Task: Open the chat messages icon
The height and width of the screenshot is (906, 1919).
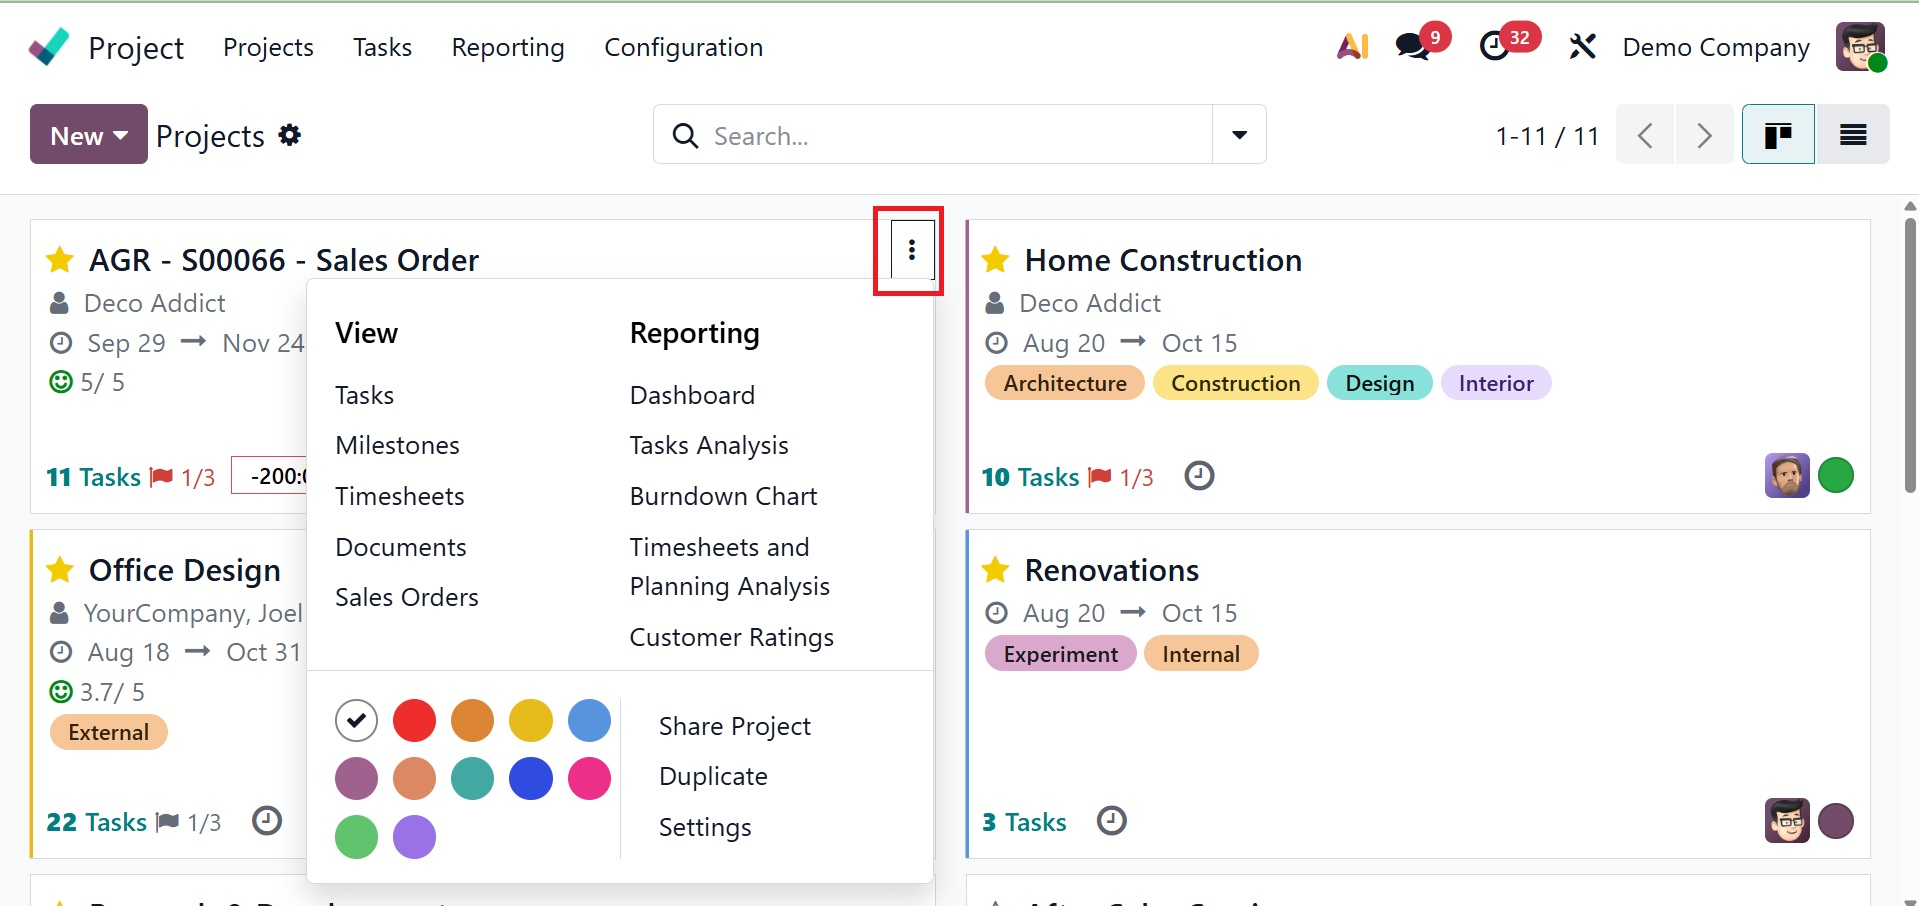Action: coord(1413,47)
